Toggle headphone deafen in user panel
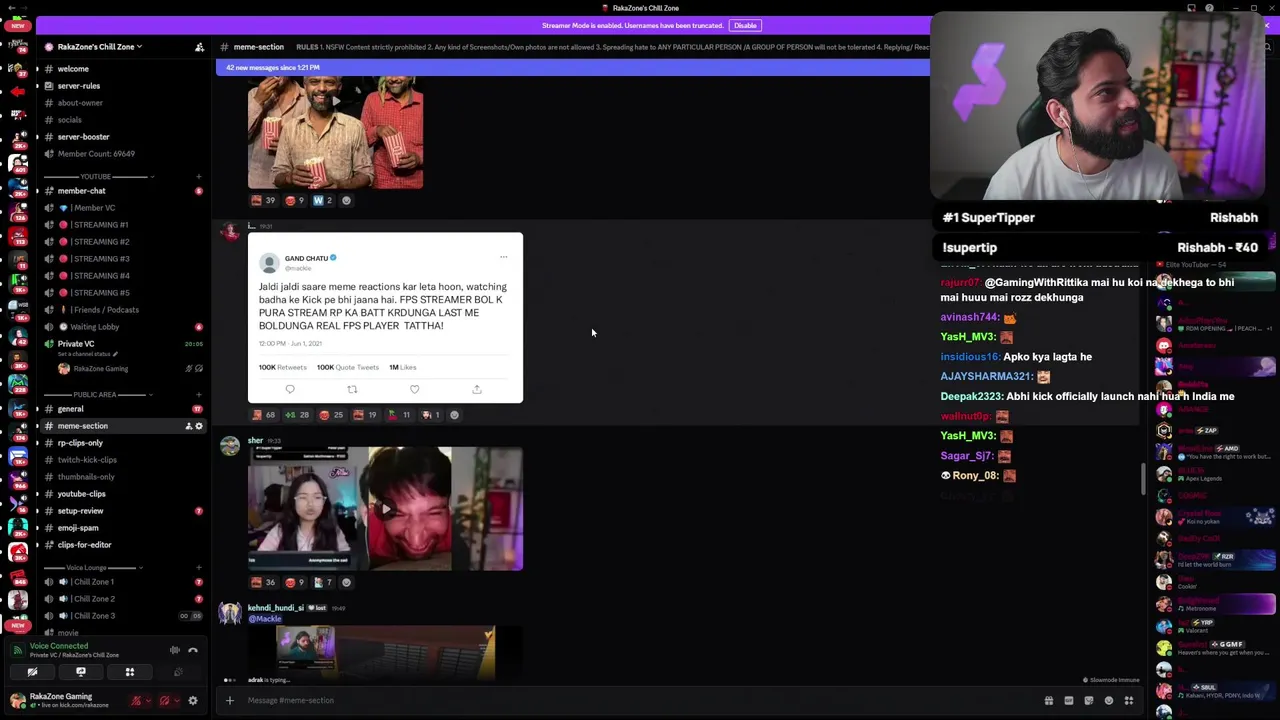Viewport: 1280px width, 720px height. (x=164, y=701)
